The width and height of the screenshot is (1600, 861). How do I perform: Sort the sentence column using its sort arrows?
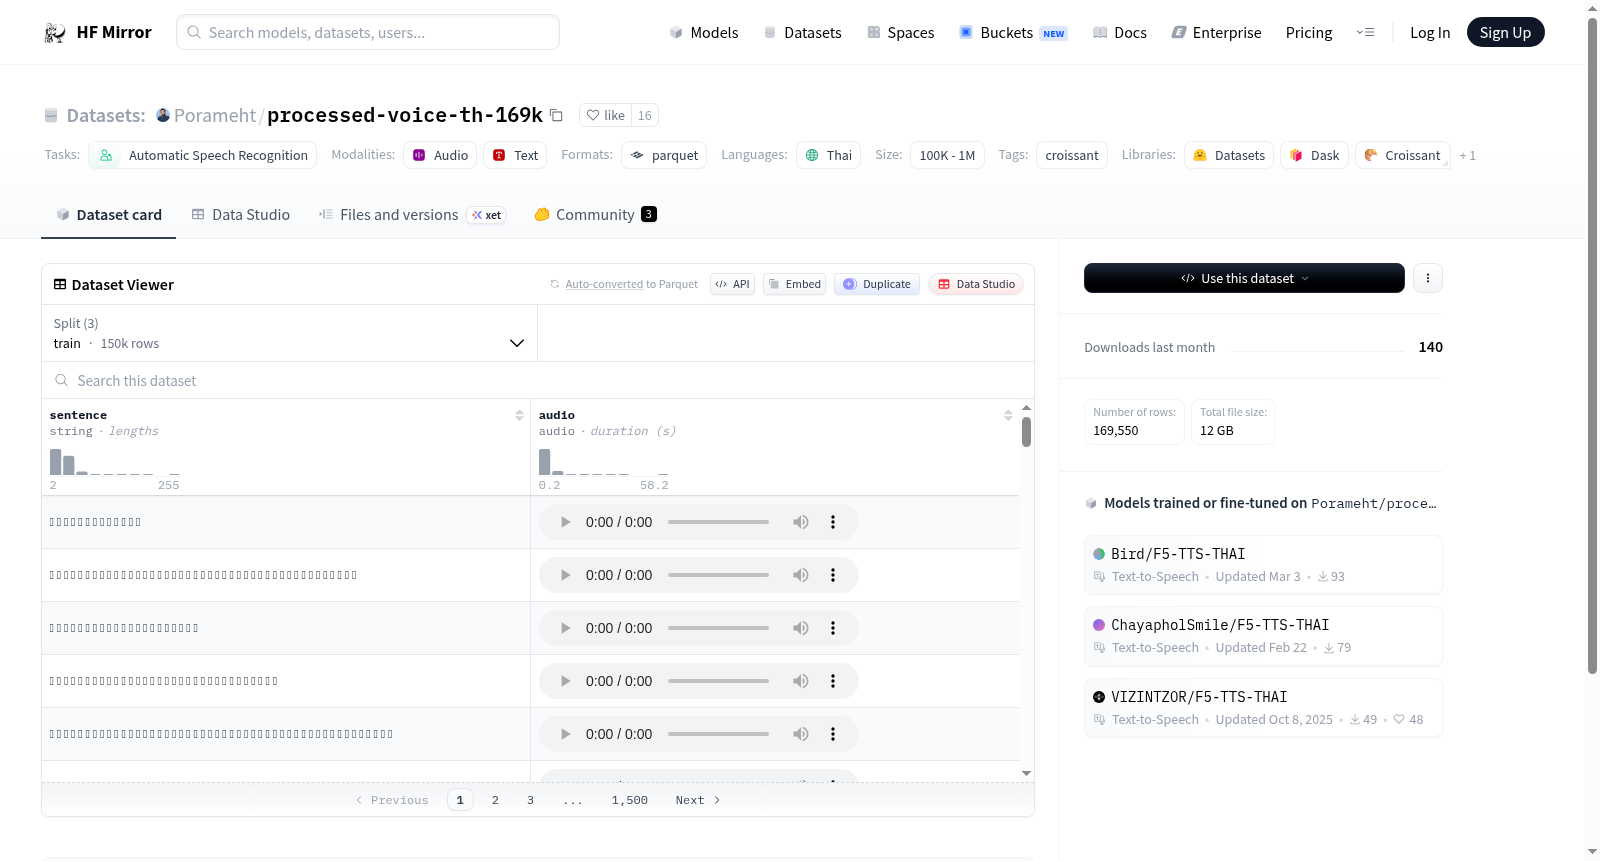coord(519,415)
